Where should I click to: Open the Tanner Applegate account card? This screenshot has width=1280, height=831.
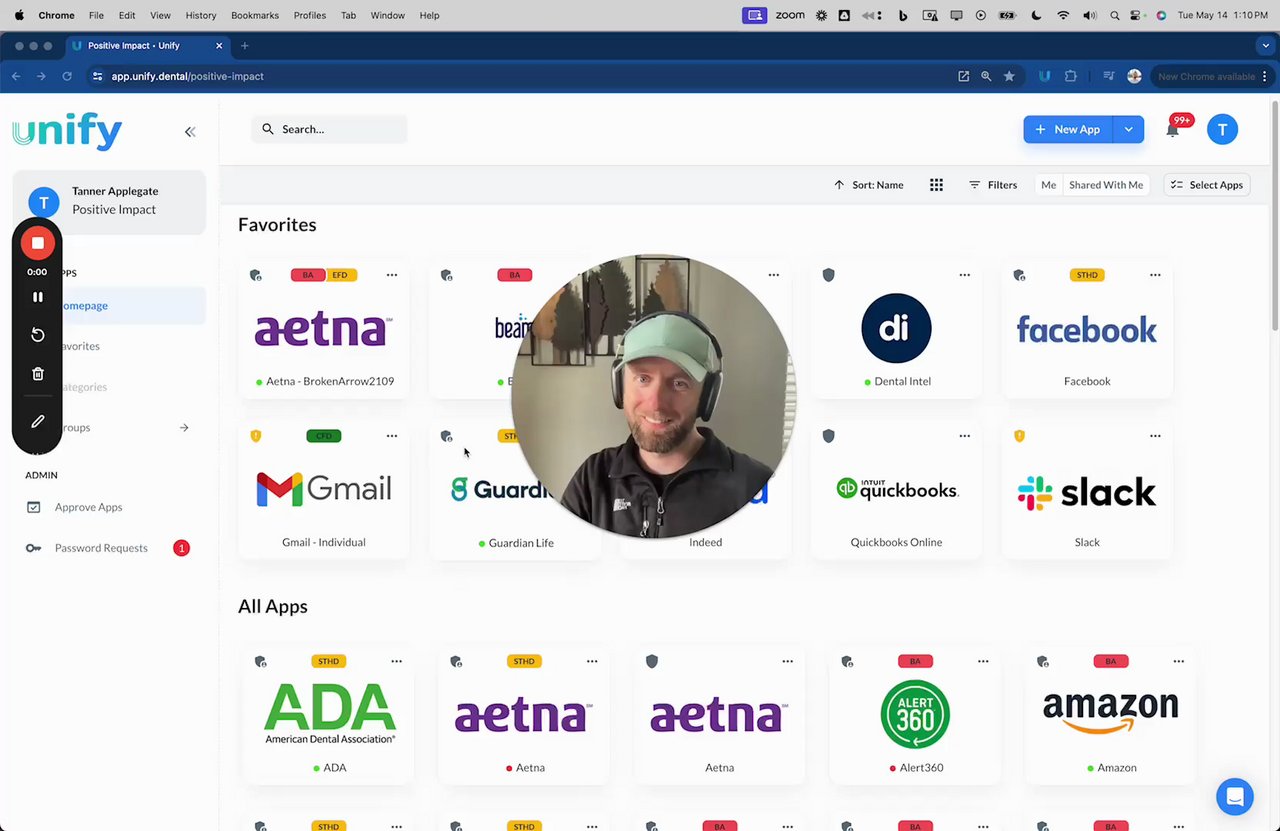(110, 201)
